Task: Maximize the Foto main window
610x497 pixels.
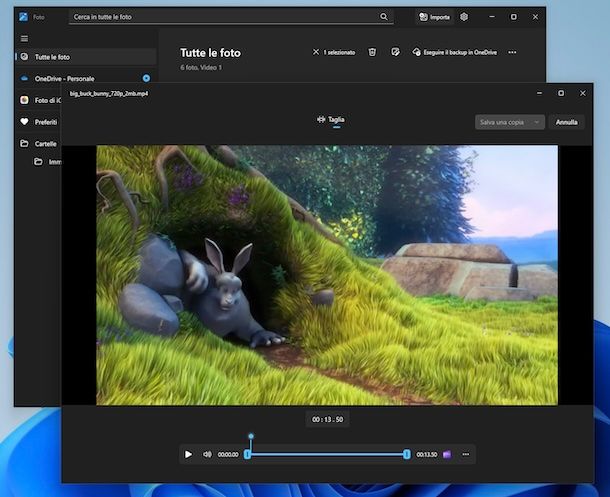Action: click(514, 17)
